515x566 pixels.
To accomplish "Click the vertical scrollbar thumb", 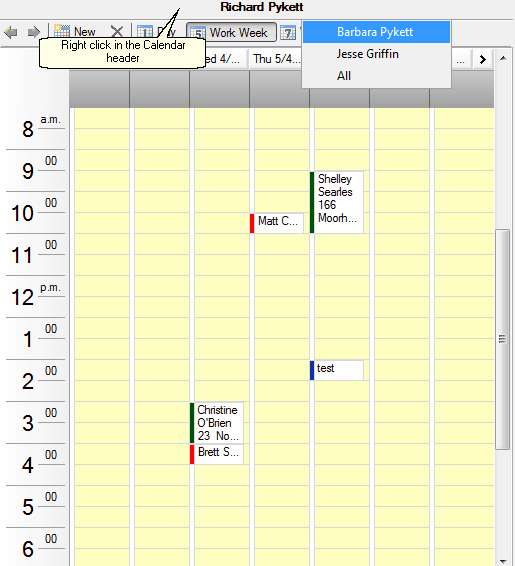I will [502, 339].
